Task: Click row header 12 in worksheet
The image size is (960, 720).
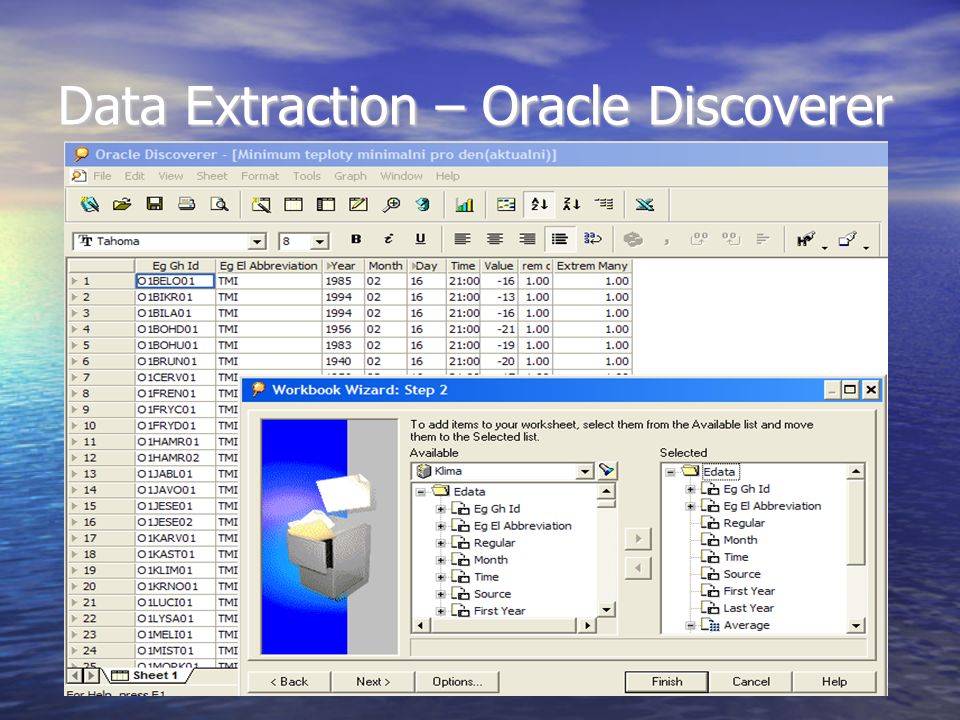Action: [101, 458]
